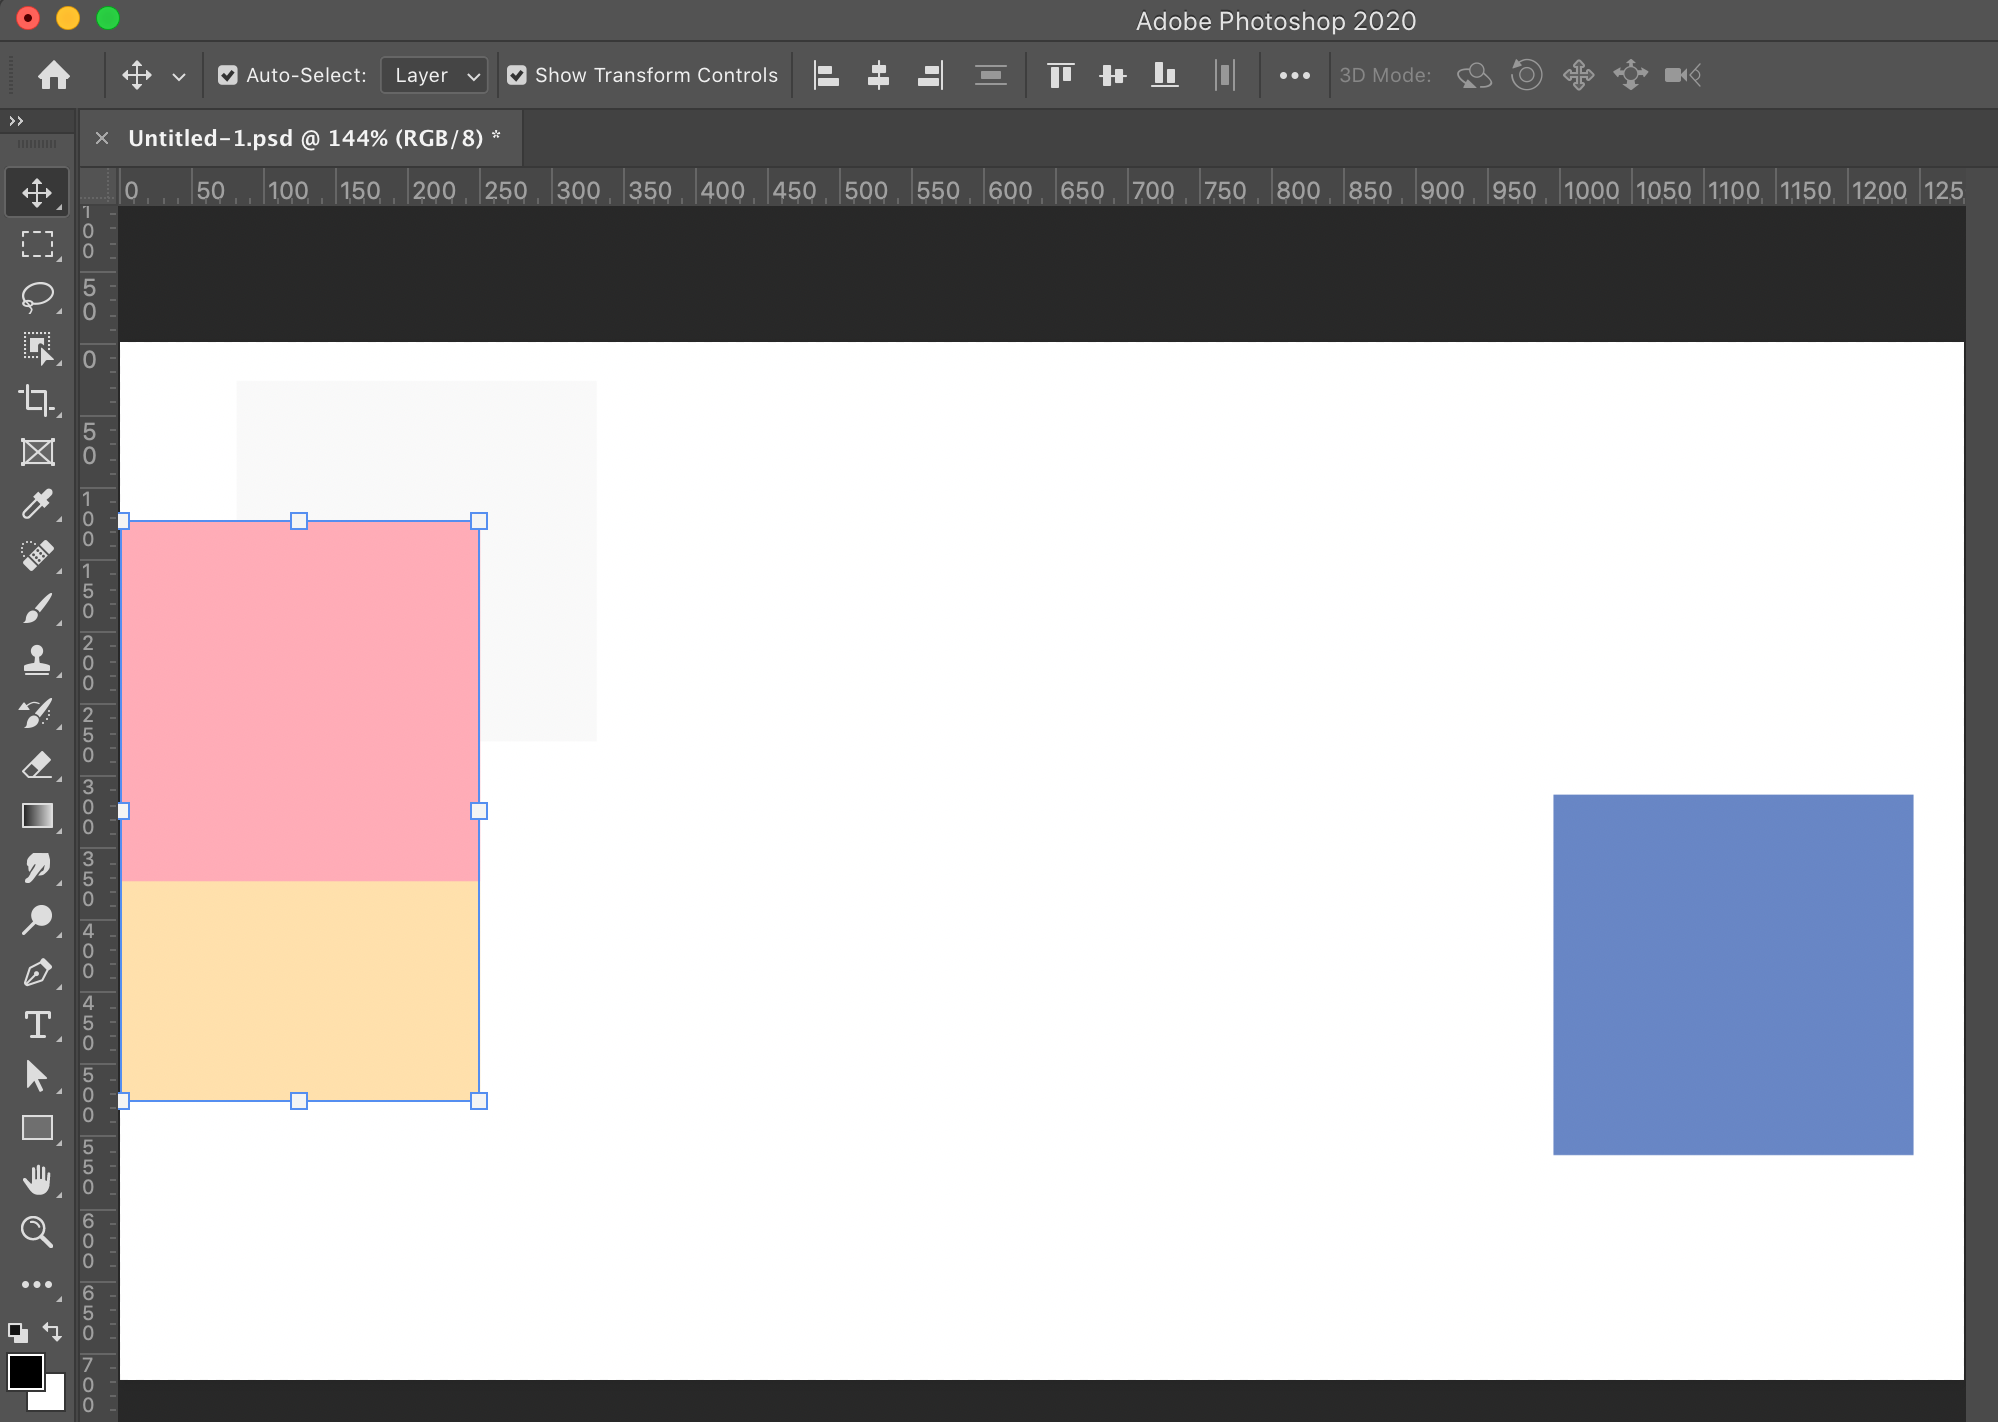Image resolution: width=1998 pixels, height=1422 pixels.
Task: Switch to the Hand tool
Action: tap(37, 1180)
